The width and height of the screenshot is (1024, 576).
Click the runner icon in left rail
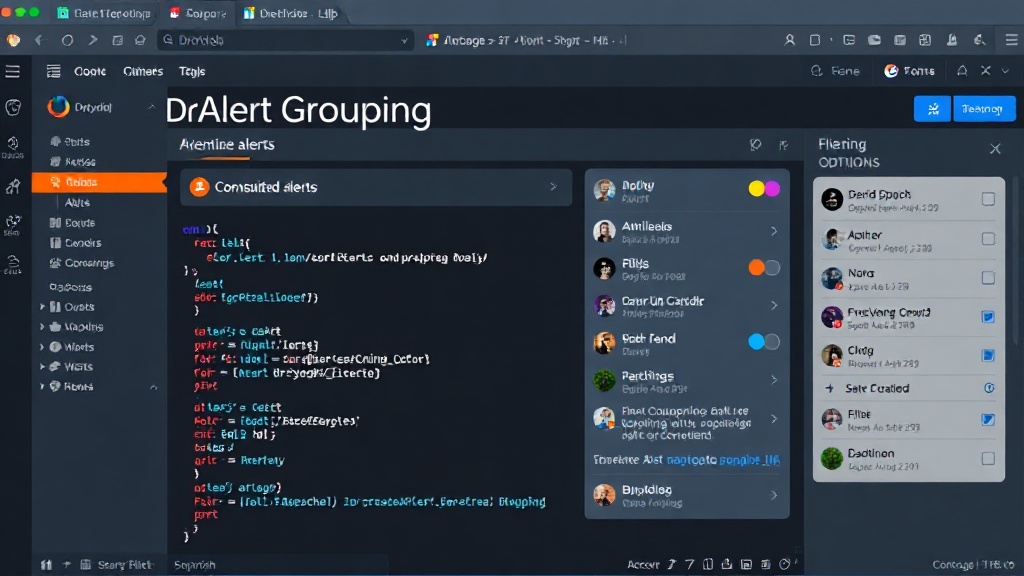point(13,187)
